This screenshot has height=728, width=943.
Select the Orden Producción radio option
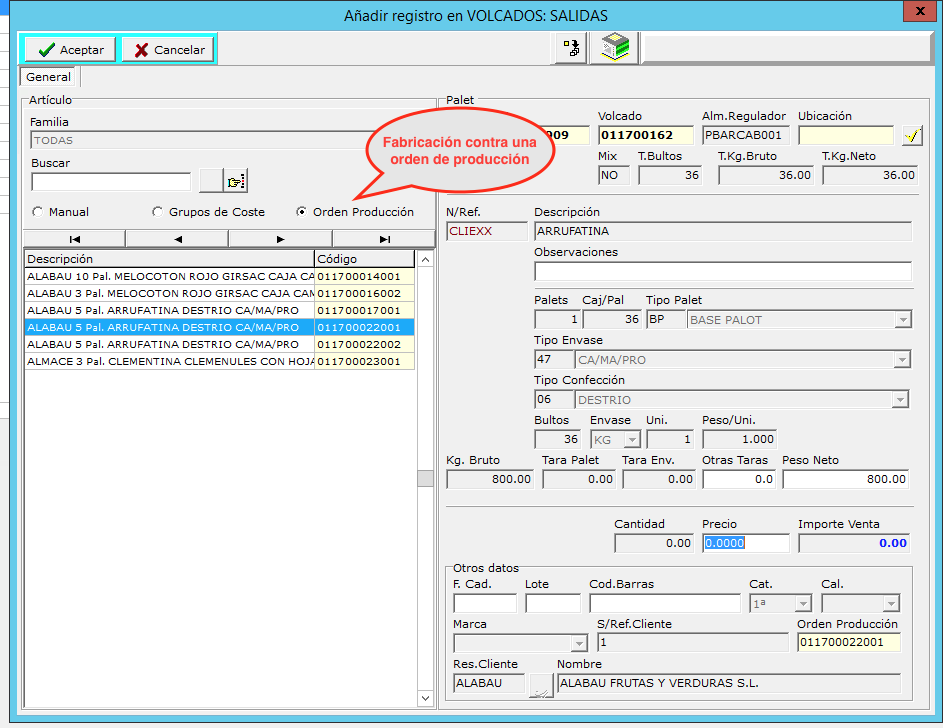point(302,212)
